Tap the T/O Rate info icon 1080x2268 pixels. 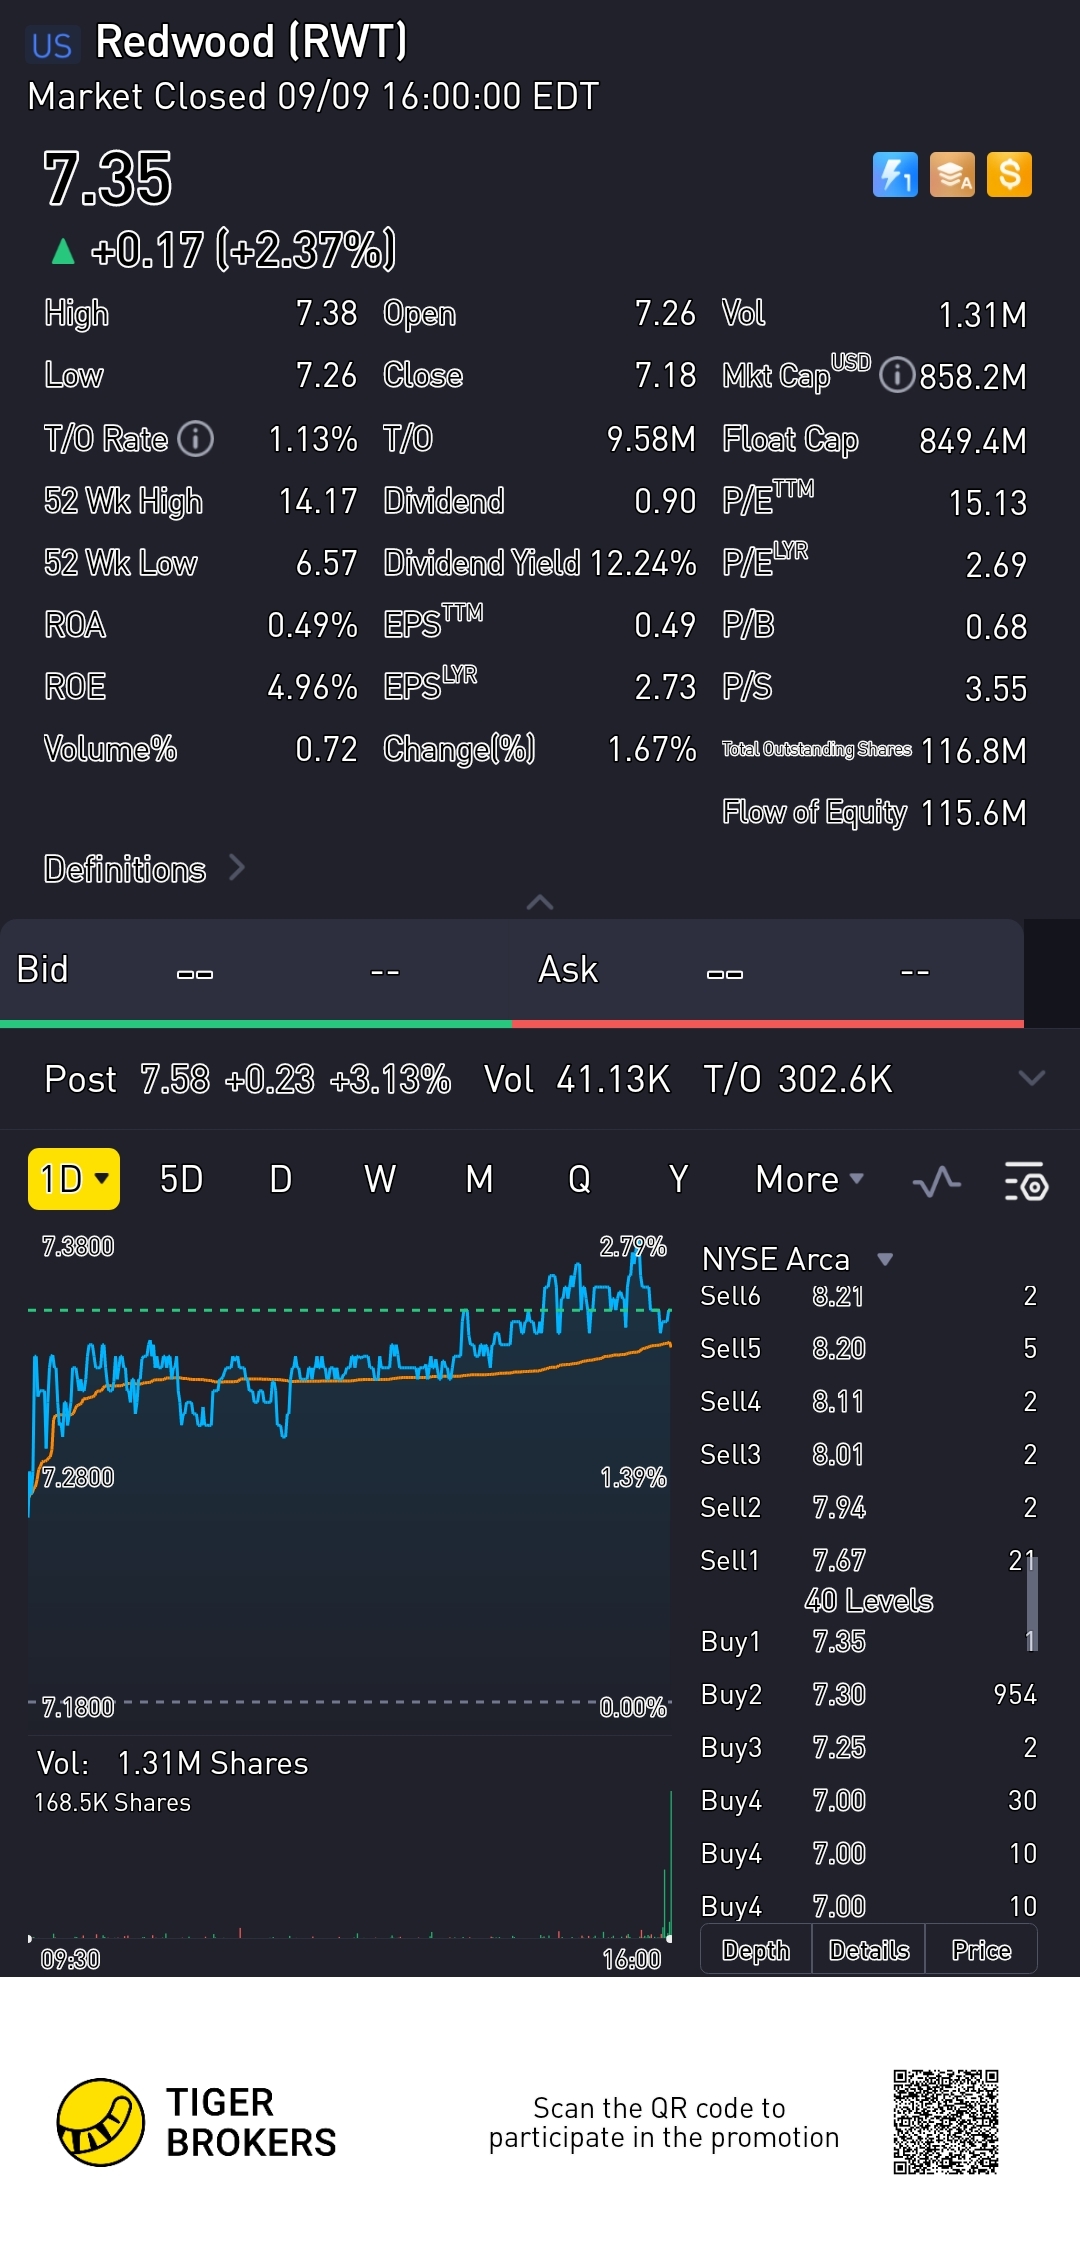(196, 438)
